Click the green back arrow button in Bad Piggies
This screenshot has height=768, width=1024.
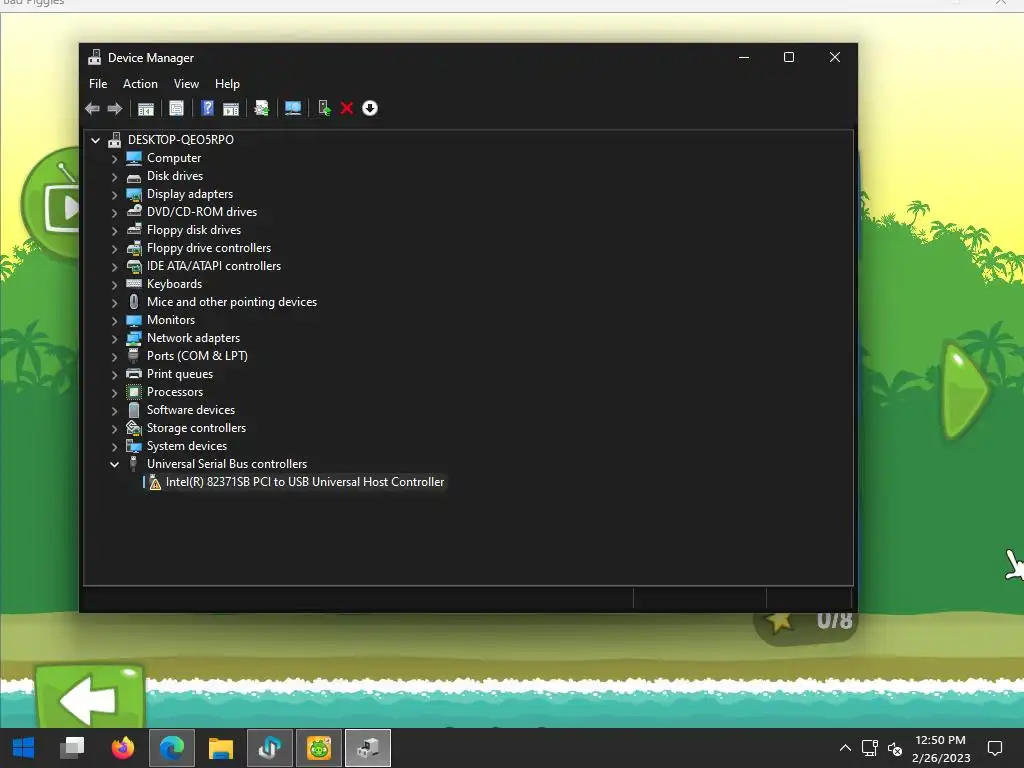tap(89, 696)
